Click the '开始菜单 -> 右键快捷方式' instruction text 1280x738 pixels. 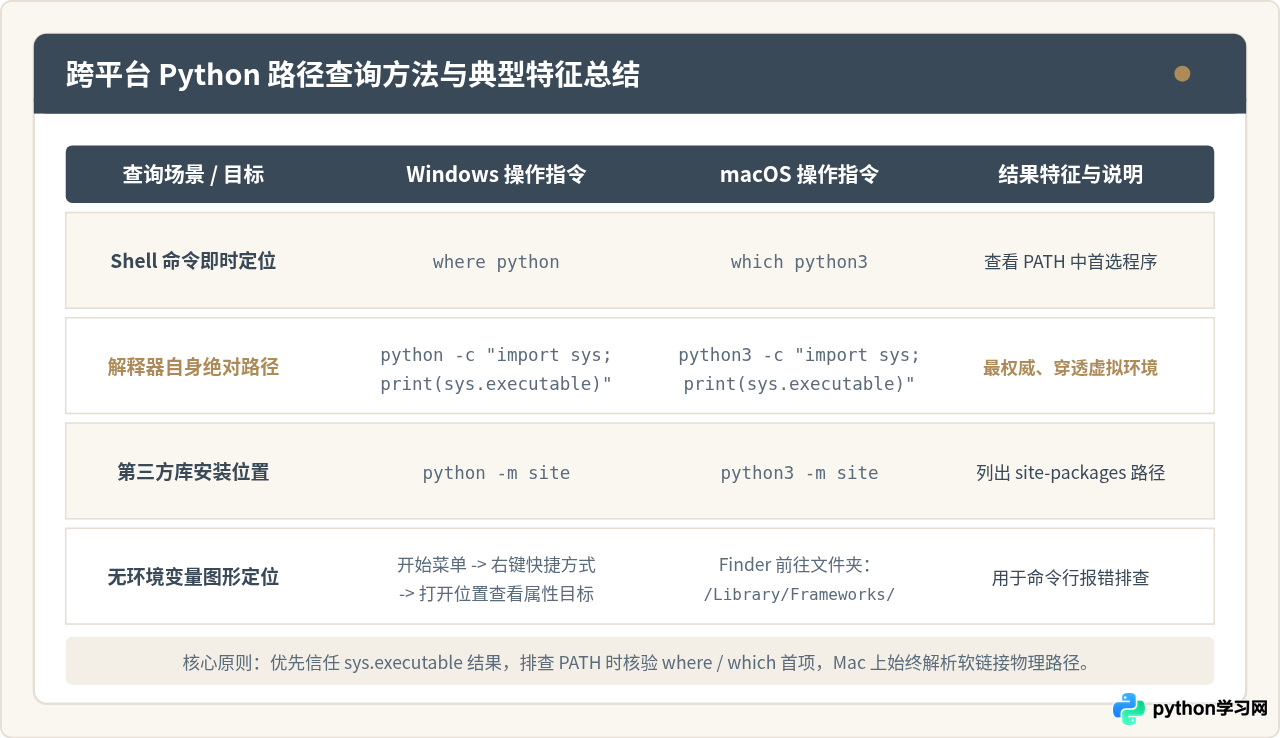pos(496,565)
